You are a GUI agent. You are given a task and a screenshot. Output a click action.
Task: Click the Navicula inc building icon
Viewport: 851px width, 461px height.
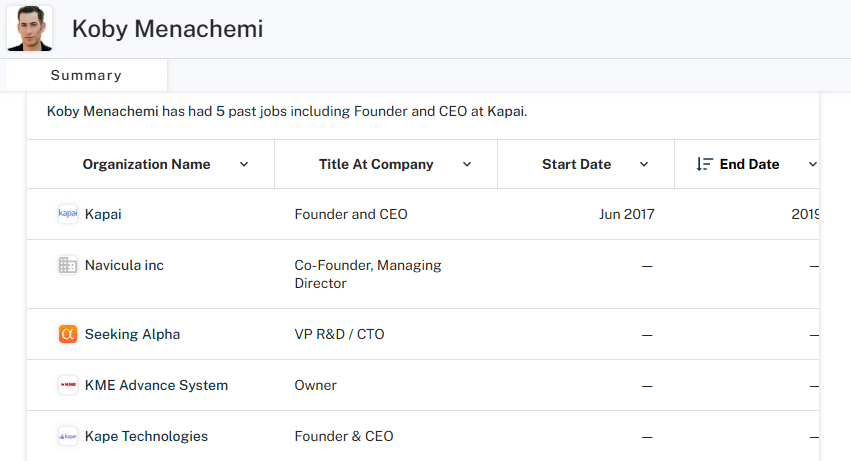click(68, 265)
